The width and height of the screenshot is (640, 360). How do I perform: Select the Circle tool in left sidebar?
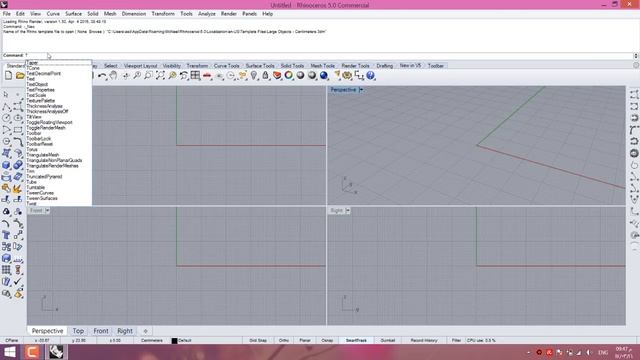[6, 118]
